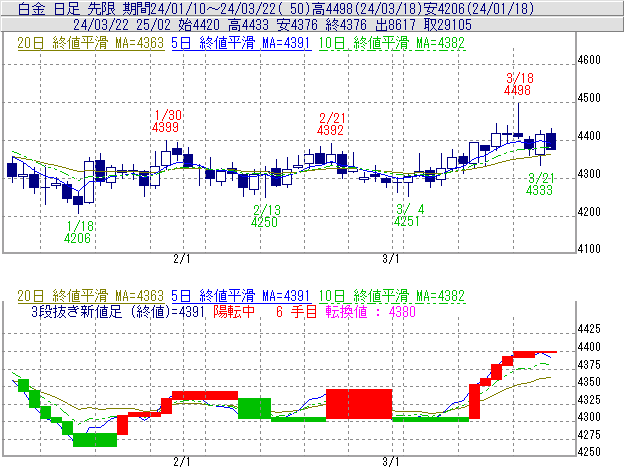
Task: Click the last dark candlestick on 3/22
Action: (x=551, y=141)
